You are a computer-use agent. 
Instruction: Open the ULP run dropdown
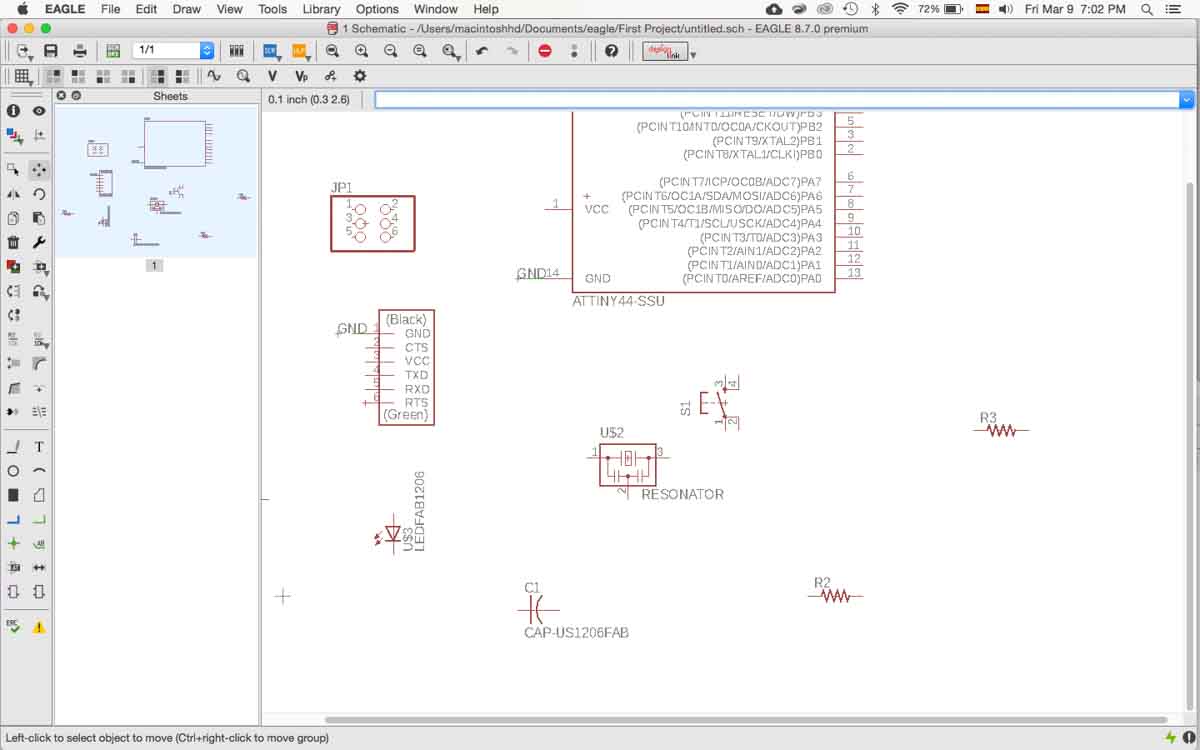[x=300, y=51]
